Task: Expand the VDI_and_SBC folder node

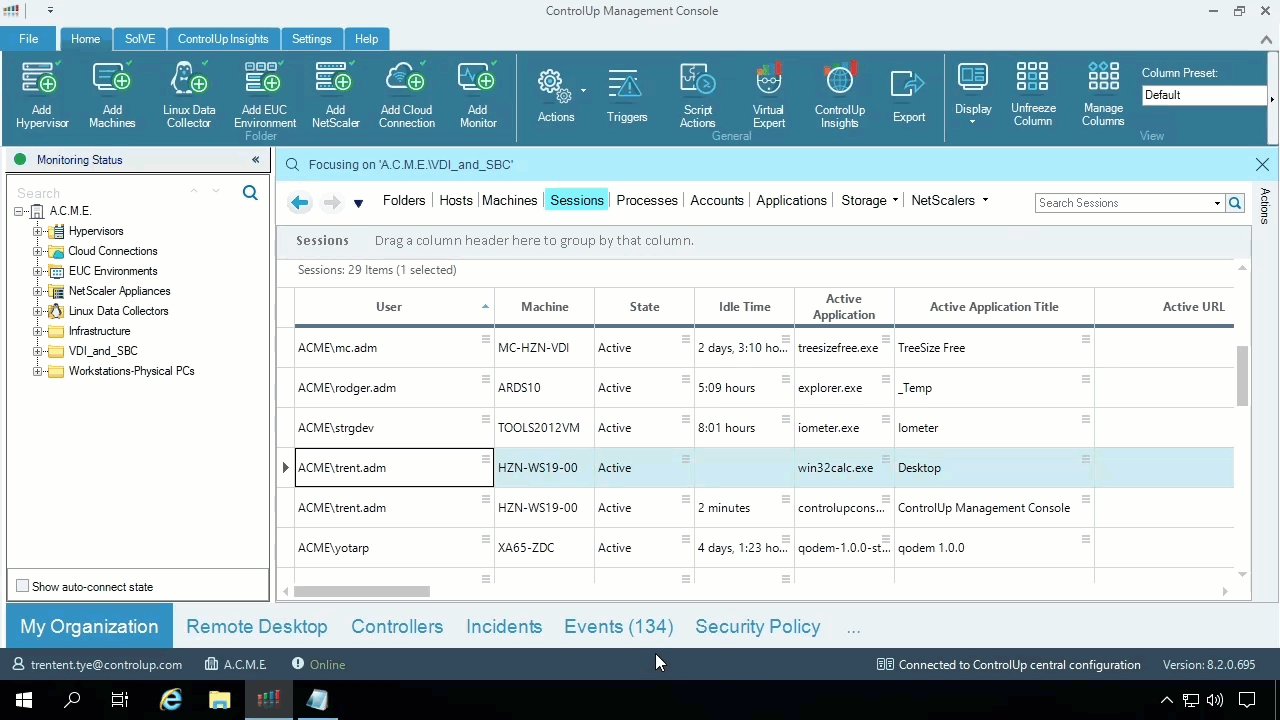Action: (x=38, y=351)
